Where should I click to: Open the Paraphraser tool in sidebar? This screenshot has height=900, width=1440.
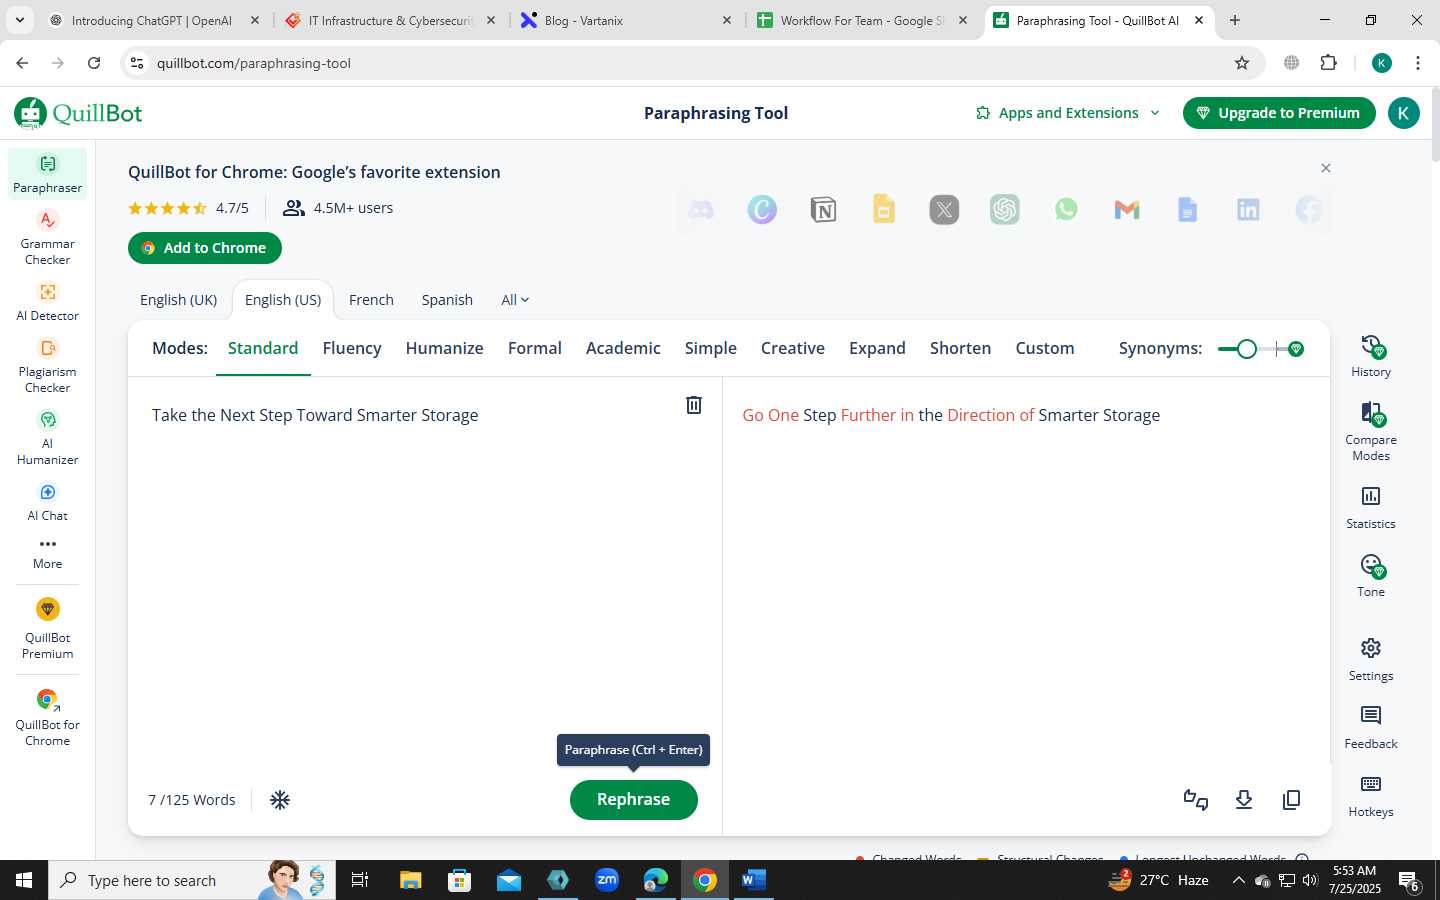(47, 173)
